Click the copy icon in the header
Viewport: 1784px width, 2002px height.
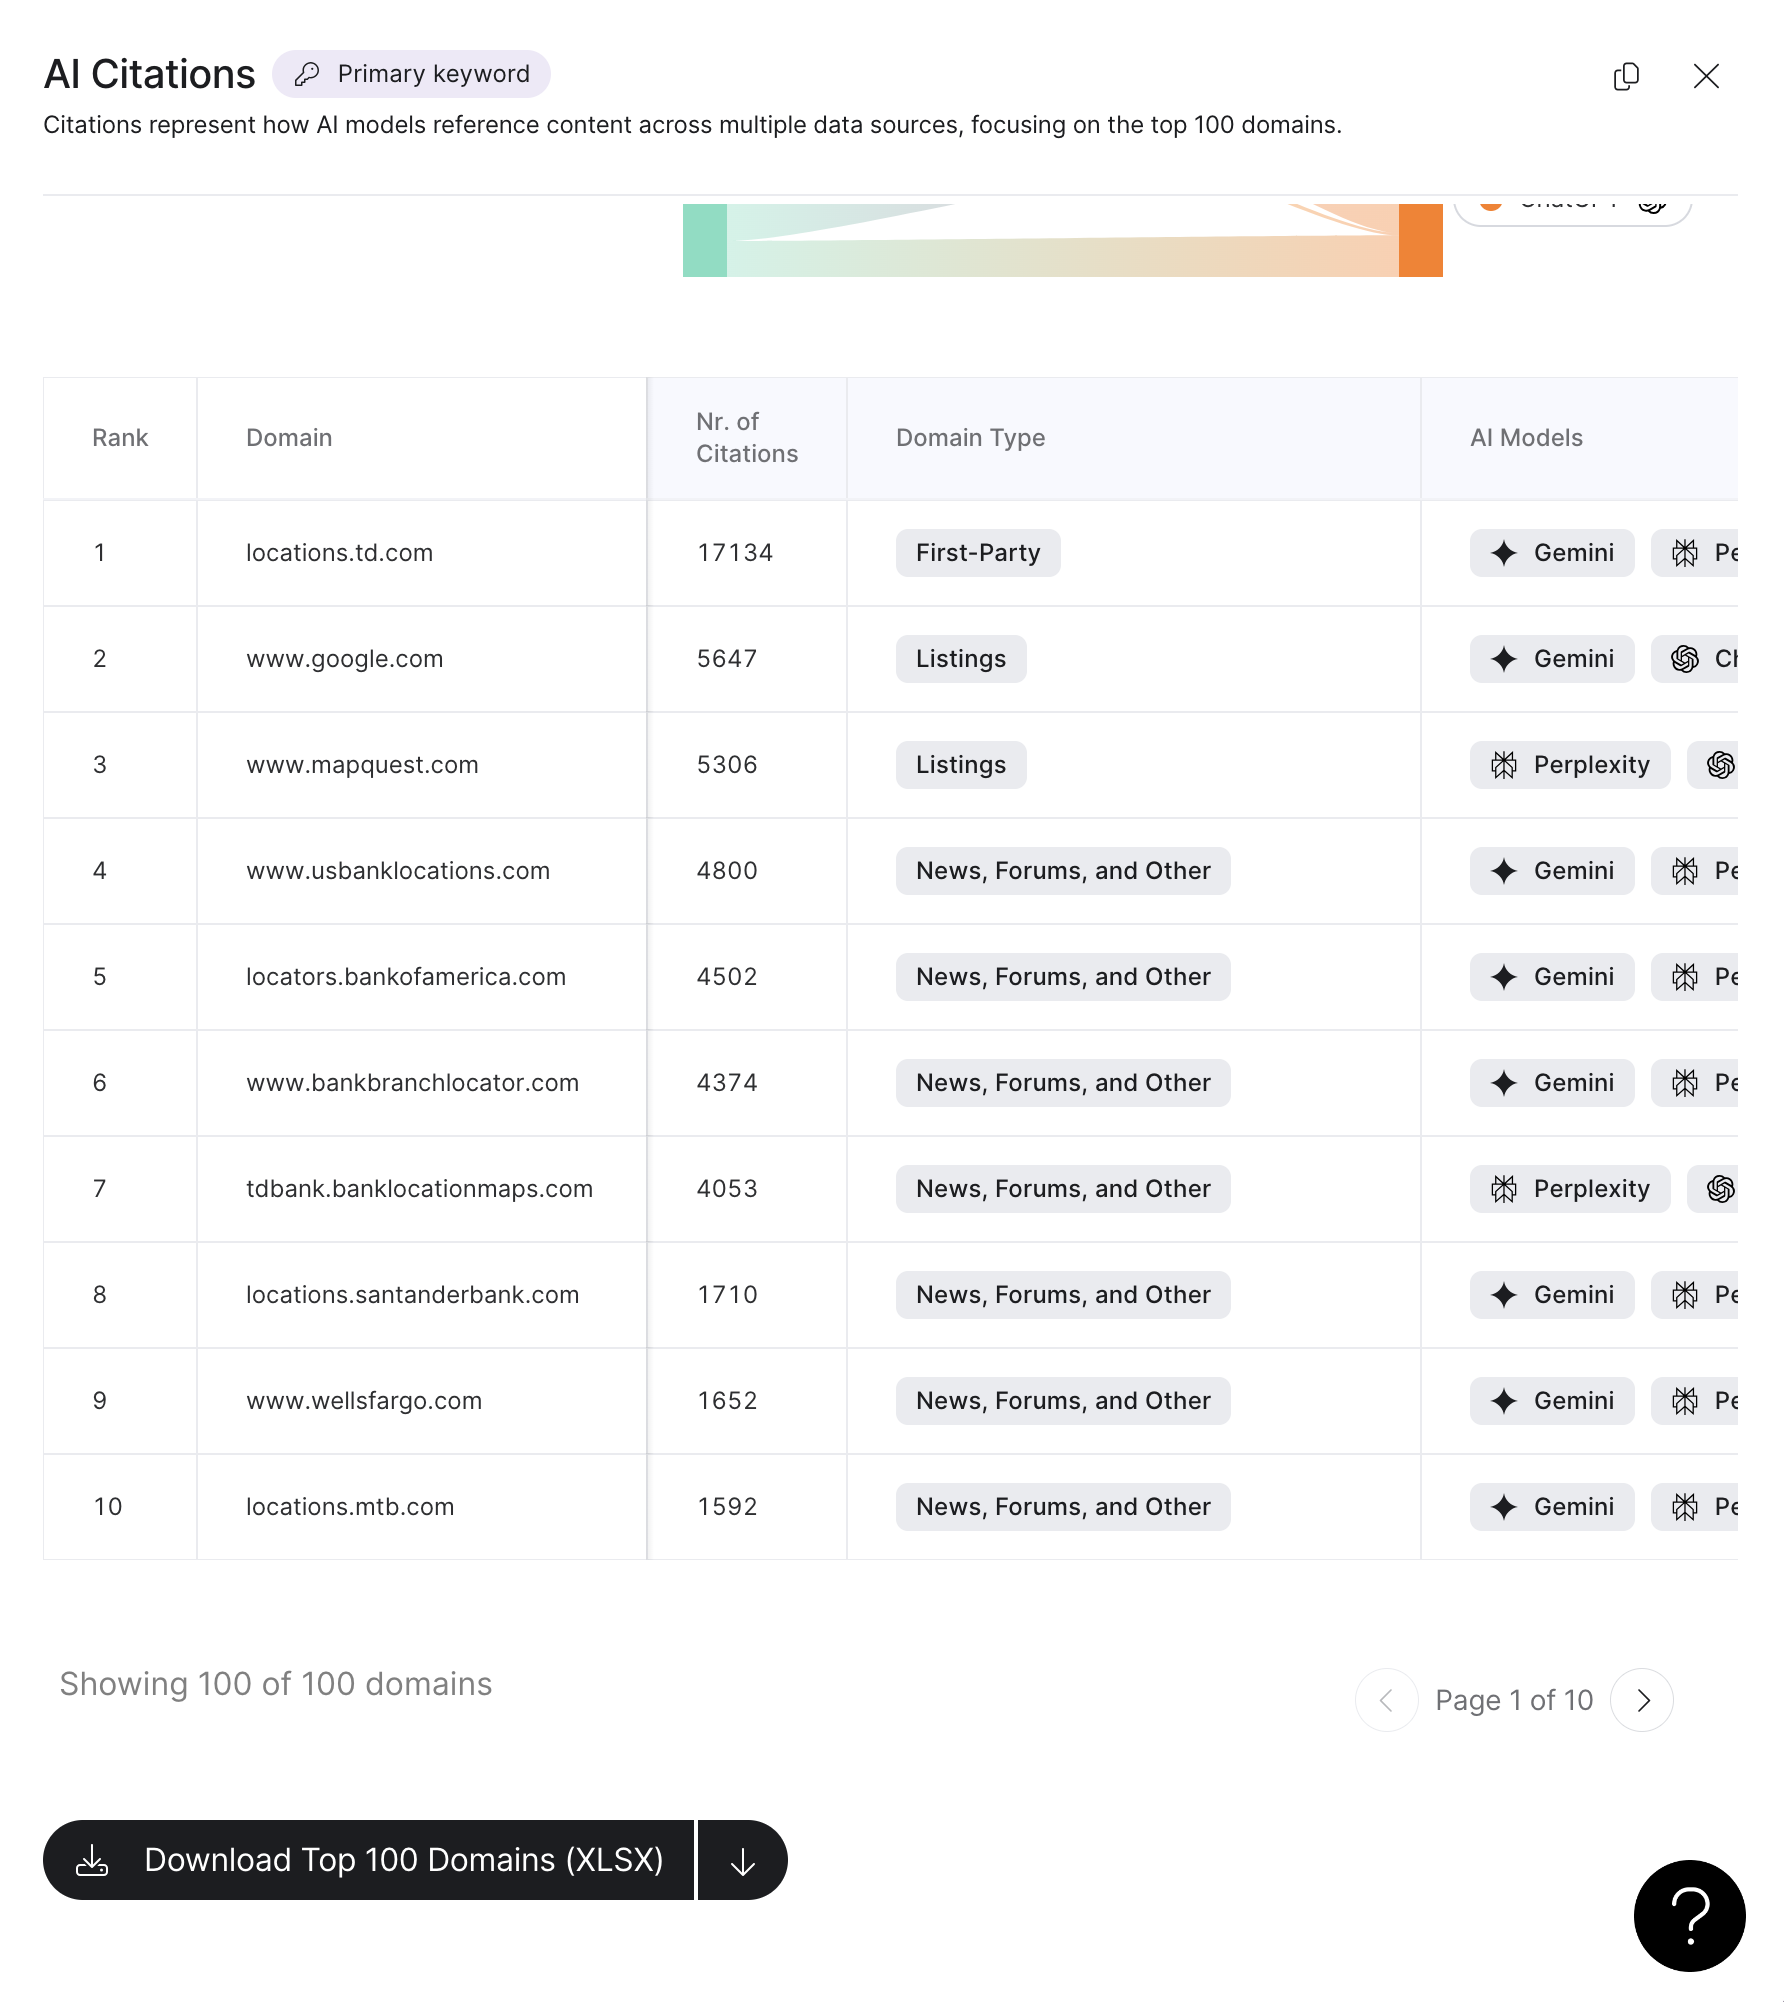coord(1626,76)
